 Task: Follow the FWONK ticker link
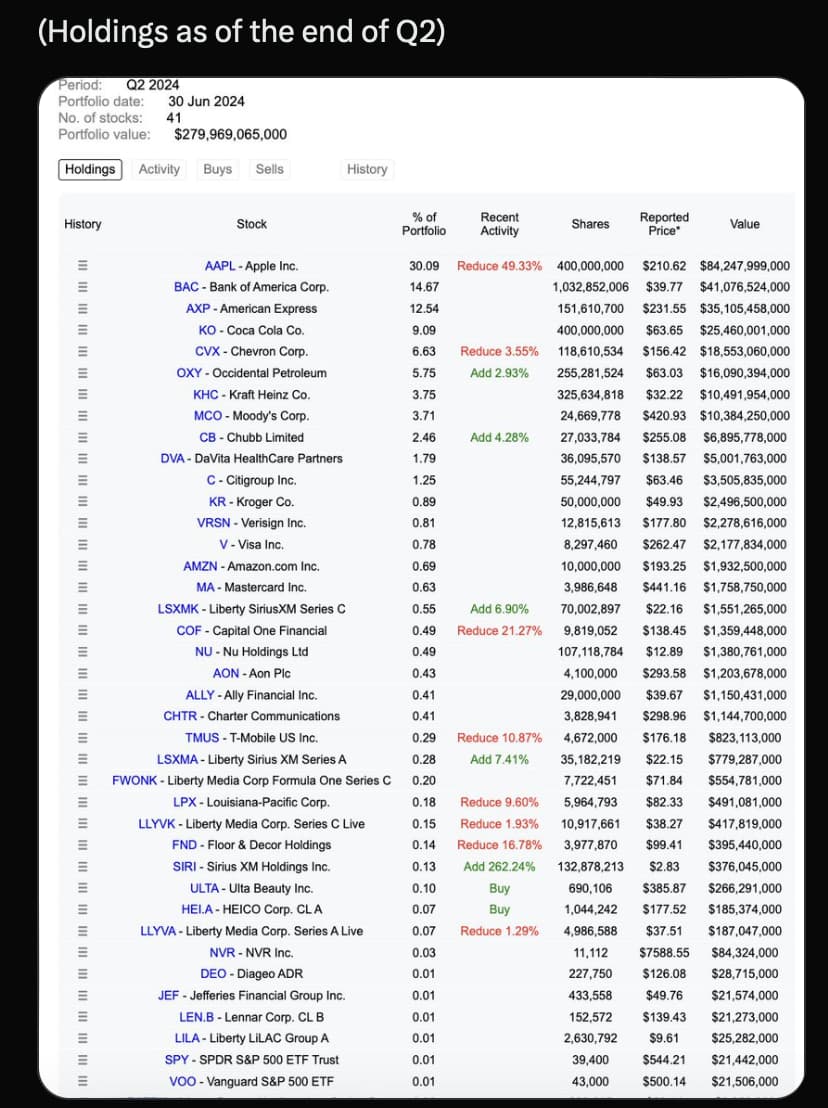coord(134,781)
